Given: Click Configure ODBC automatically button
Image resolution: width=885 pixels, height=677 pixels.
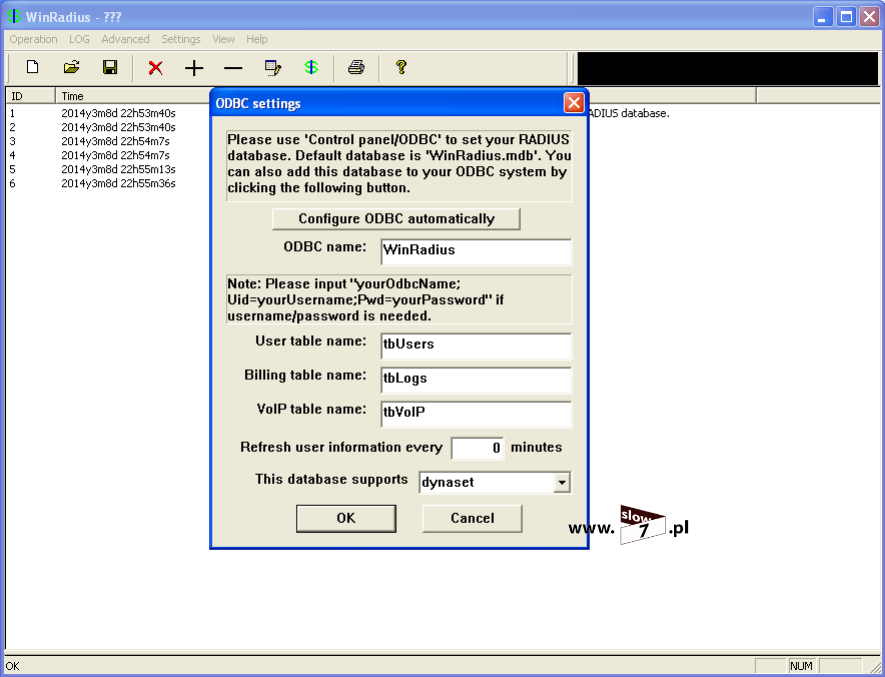Looking at the screenshot, I should tap(396, 219).
